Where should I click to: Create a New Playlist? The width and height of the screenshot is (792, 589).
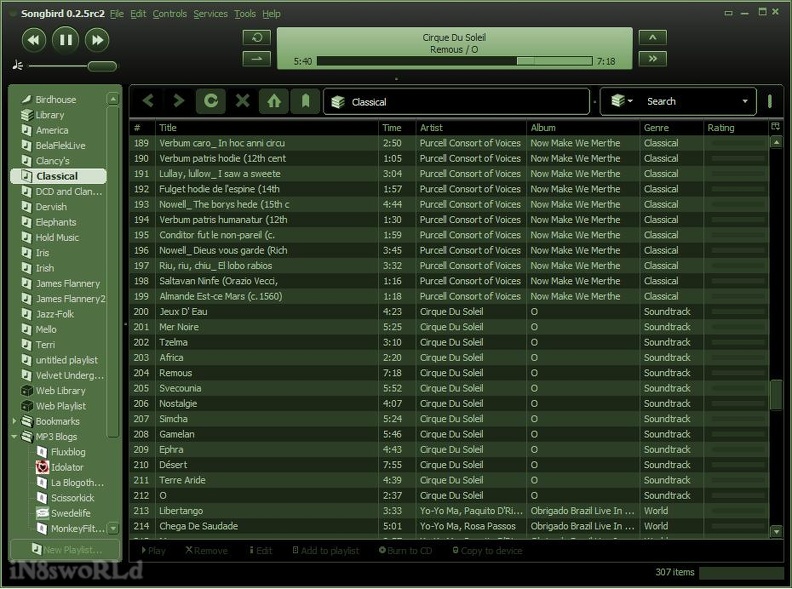point(65,550)
